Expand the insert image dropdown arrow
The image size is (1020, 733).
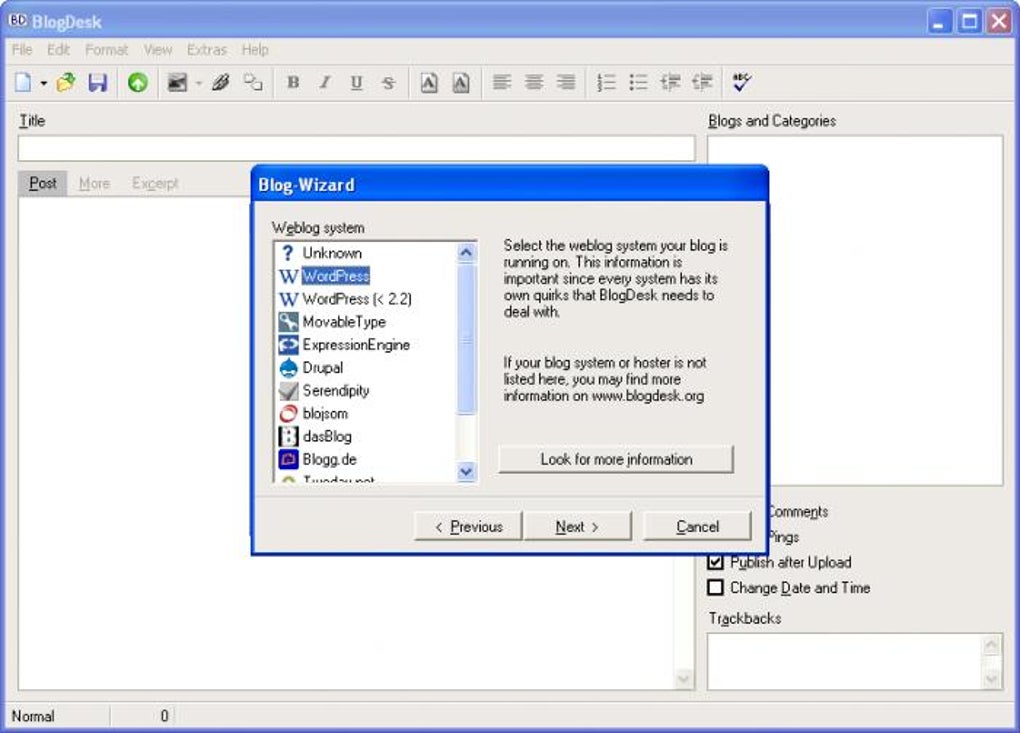(x=198, y=83)
